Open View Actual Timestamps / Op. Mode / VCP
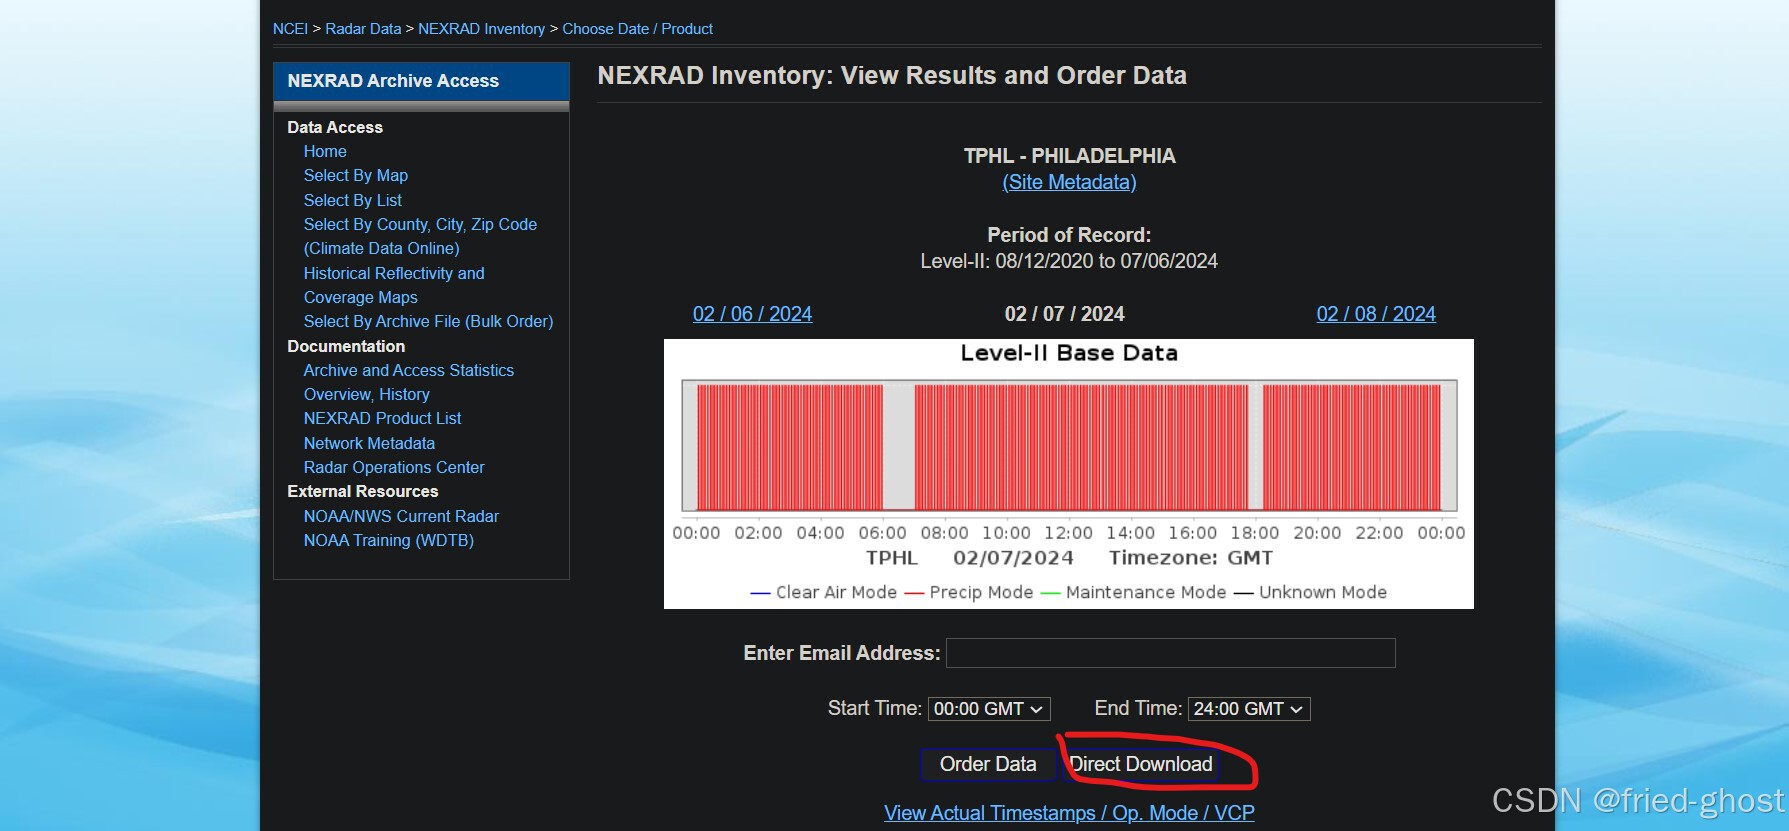This screenshot has height=831, width=1789. pyautogui.click(x=1069, y=813)
